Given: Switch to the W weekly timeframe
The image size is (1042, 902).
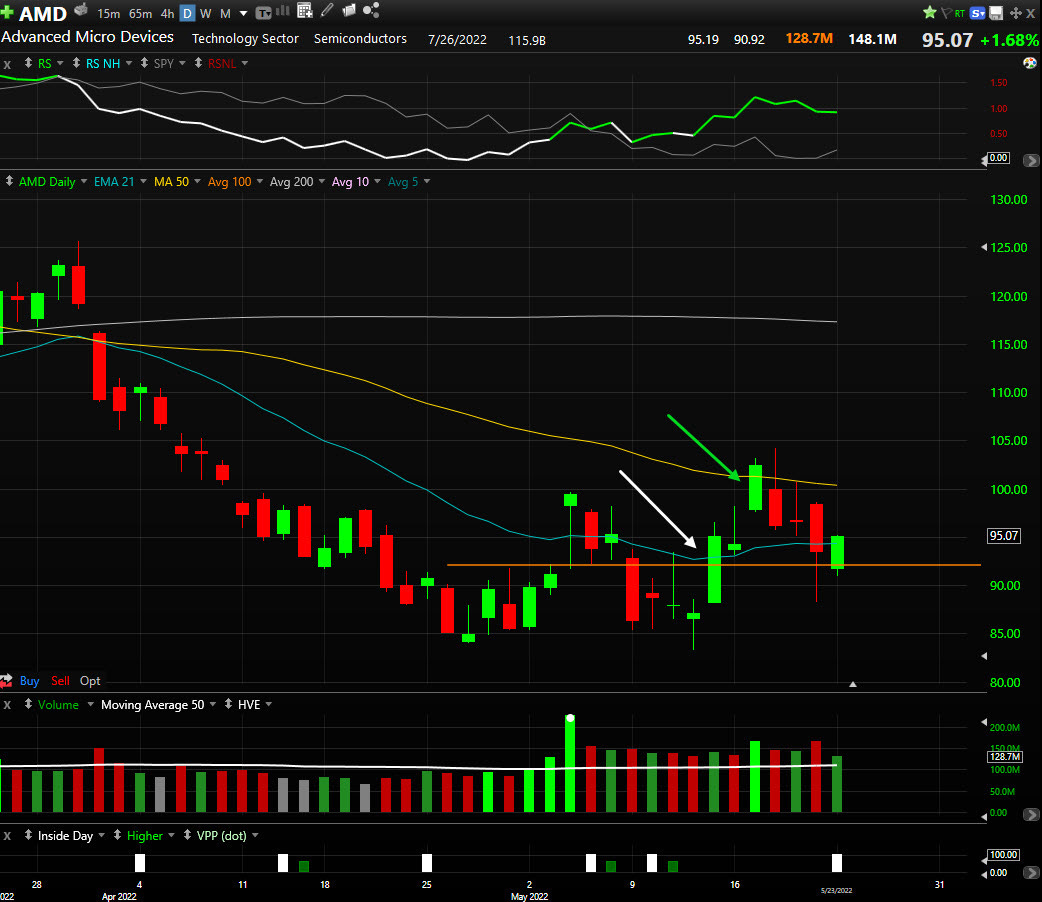Looking at the screenshot, I should pos(205,13).
